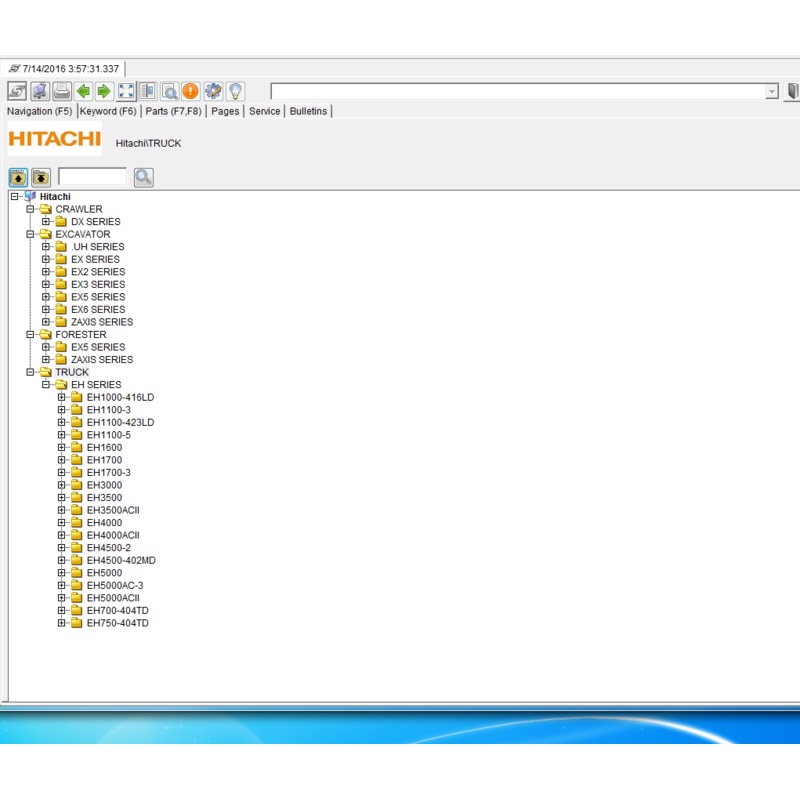Screen dimensions: 800x800
Task: Select the EX SERIES tree item
Action: pyautogui.click(x=95, y=259)
